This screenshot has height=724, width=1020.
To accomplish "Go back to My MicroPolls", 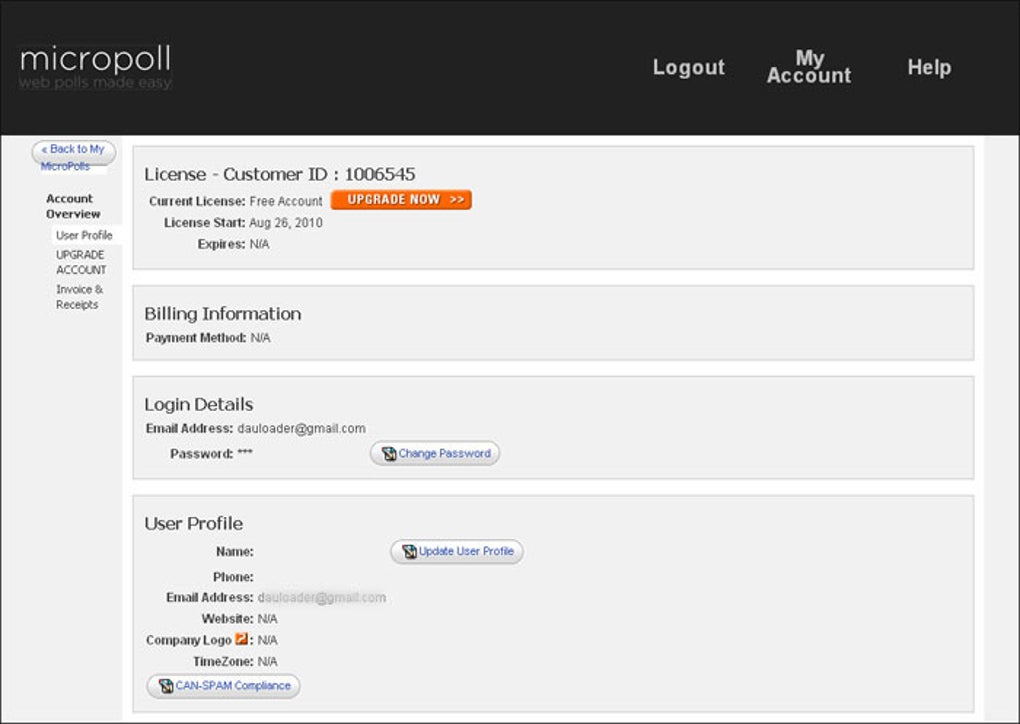I will coord(74,157).
